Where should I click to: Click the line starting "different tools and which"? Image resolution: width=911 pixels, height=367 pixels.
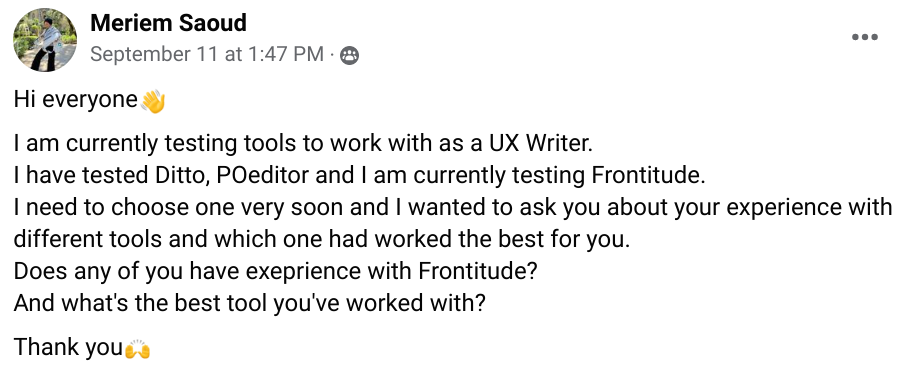click(322, 239)
